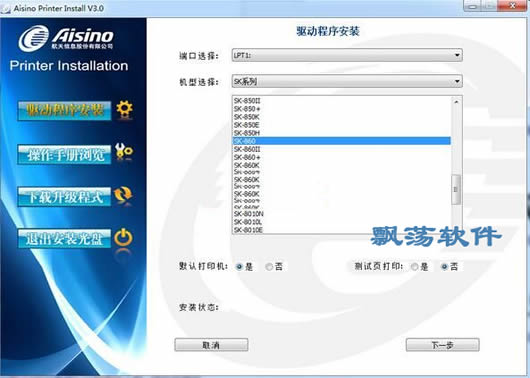Choose 退出安装光盘 in the sidebar

point(64,238)
